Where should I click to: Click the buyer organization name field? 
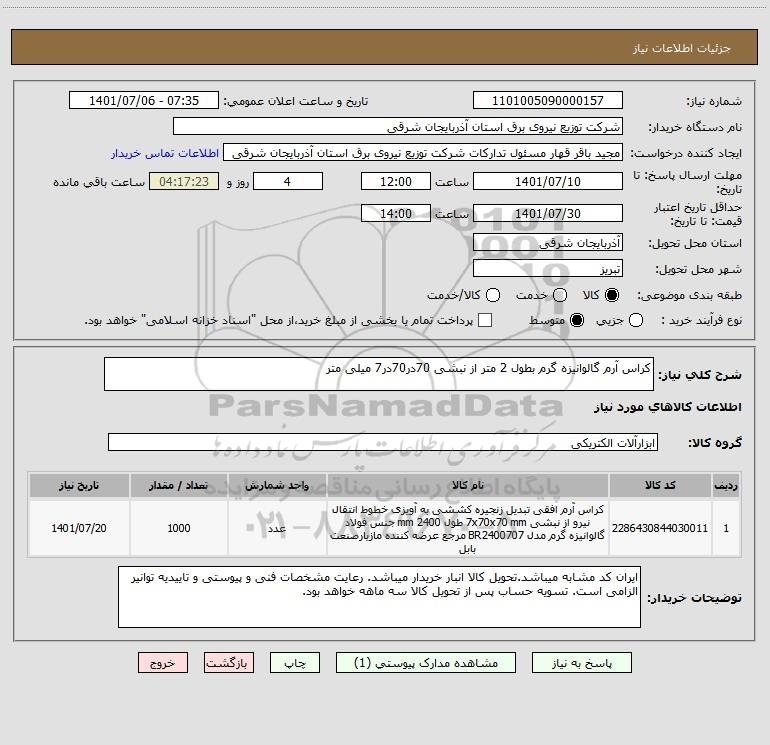pos(398,126)
